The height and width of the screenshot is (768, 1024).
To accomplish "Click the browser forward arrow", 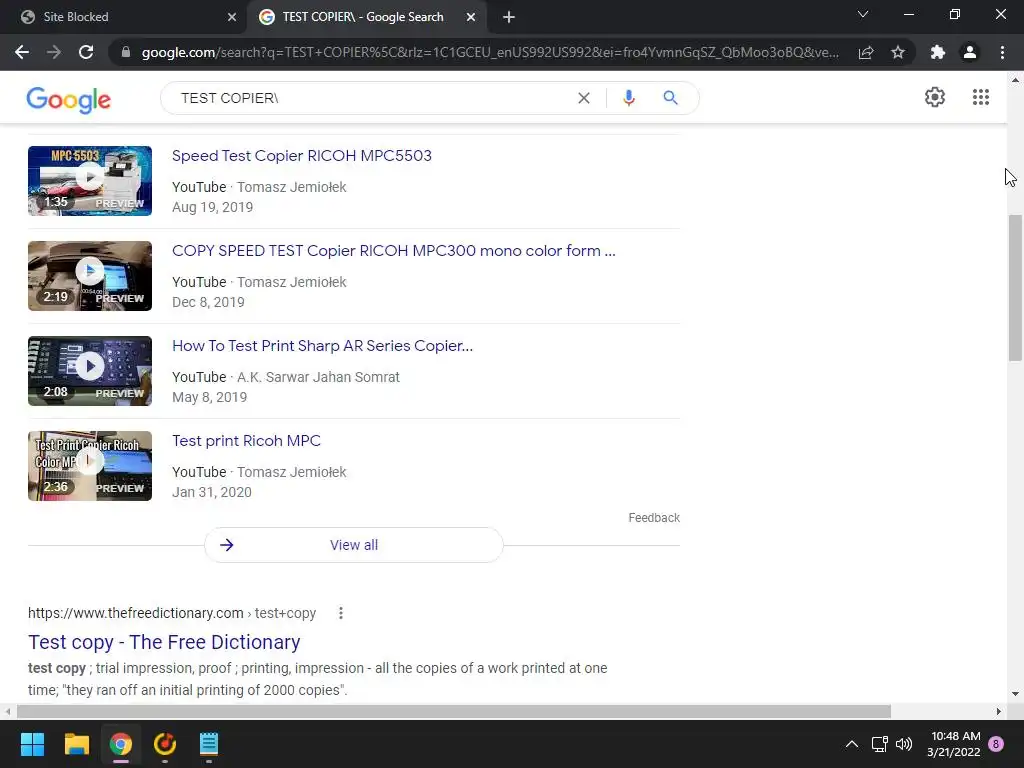I will pos(54,52).
